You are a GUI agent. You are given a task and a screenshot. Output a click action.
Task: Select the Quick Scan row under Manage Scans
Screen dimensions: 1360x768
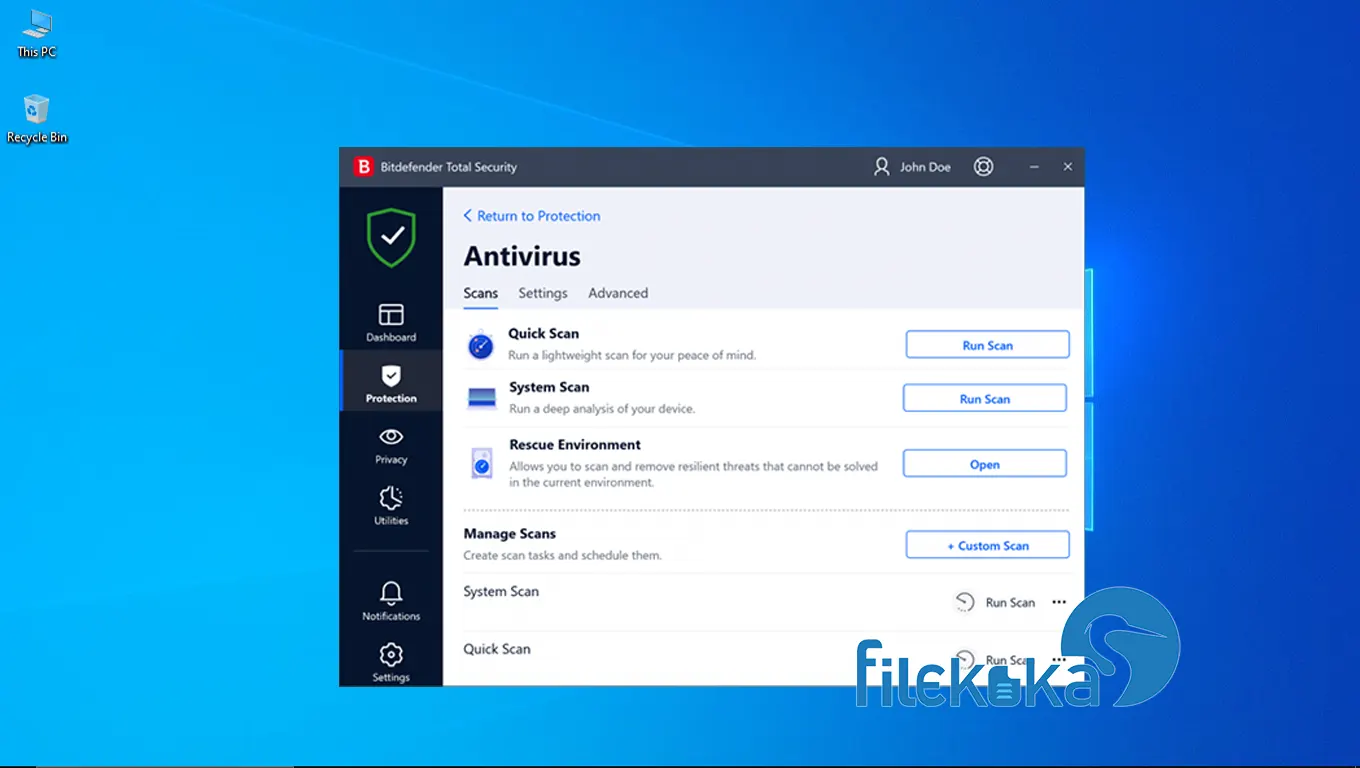point(766,659)
